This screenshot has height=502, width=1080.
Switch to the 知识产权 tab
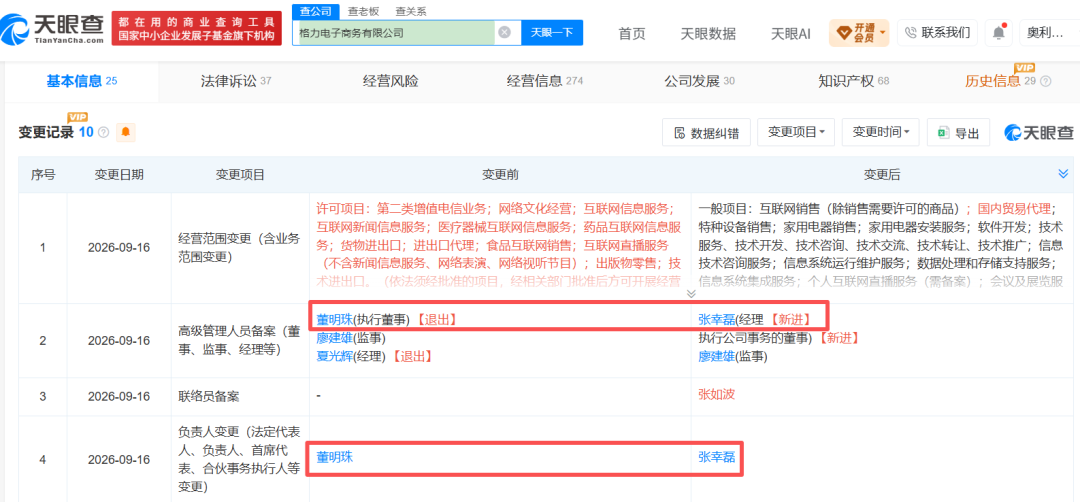(853, 81)
